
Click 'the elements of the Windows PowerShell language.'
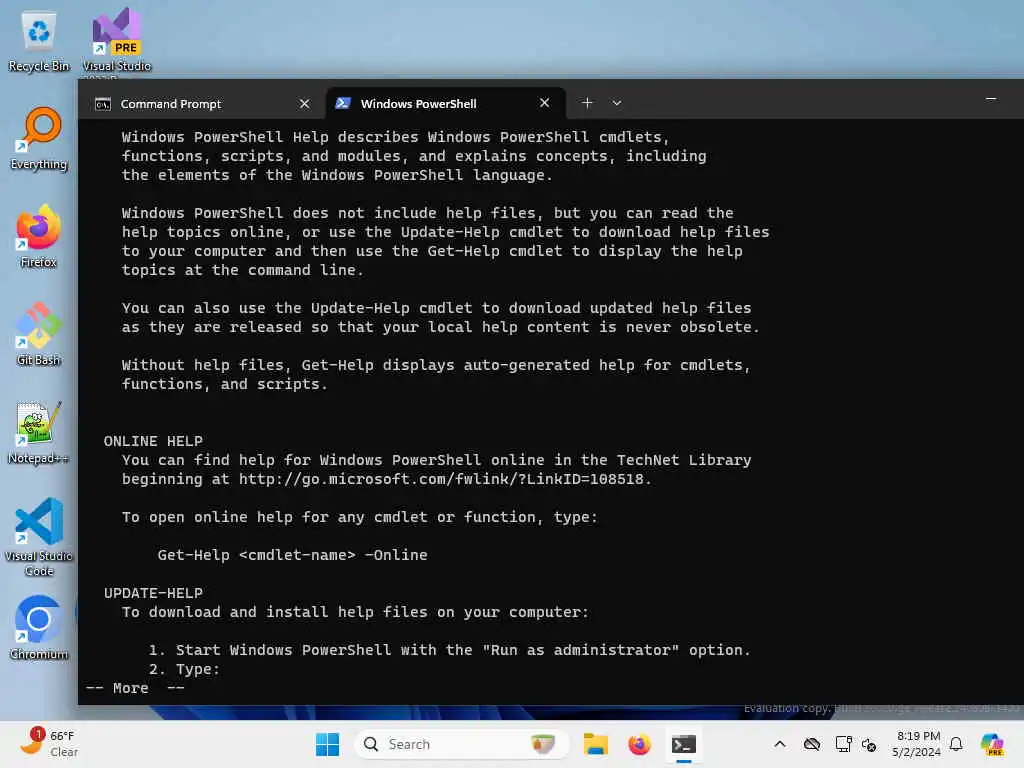[337, 175]
